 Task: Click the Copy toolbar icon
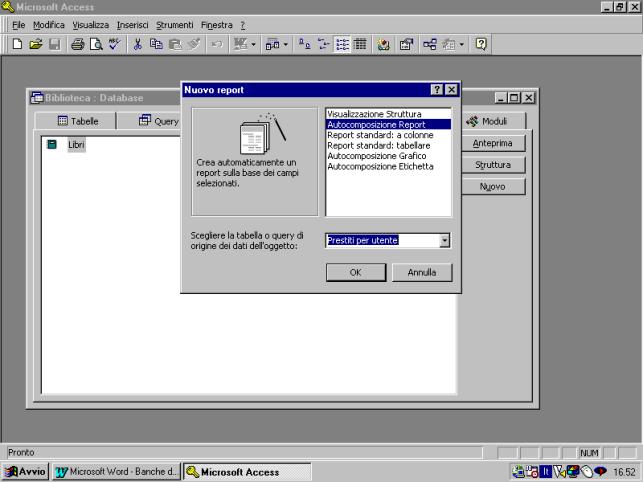click(x=156, y=44)
